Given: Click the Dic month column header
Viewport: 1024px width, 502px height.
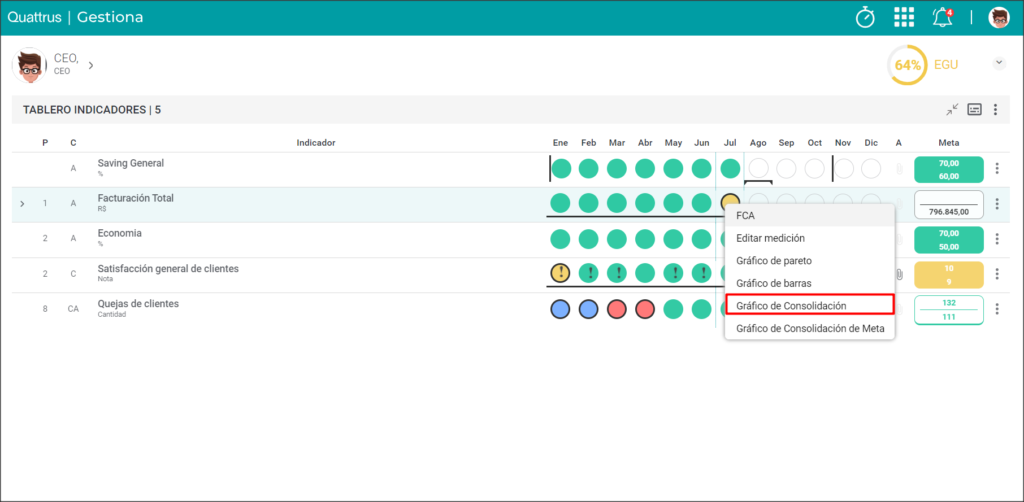Looking at the screenshot, I should (871, 142).
